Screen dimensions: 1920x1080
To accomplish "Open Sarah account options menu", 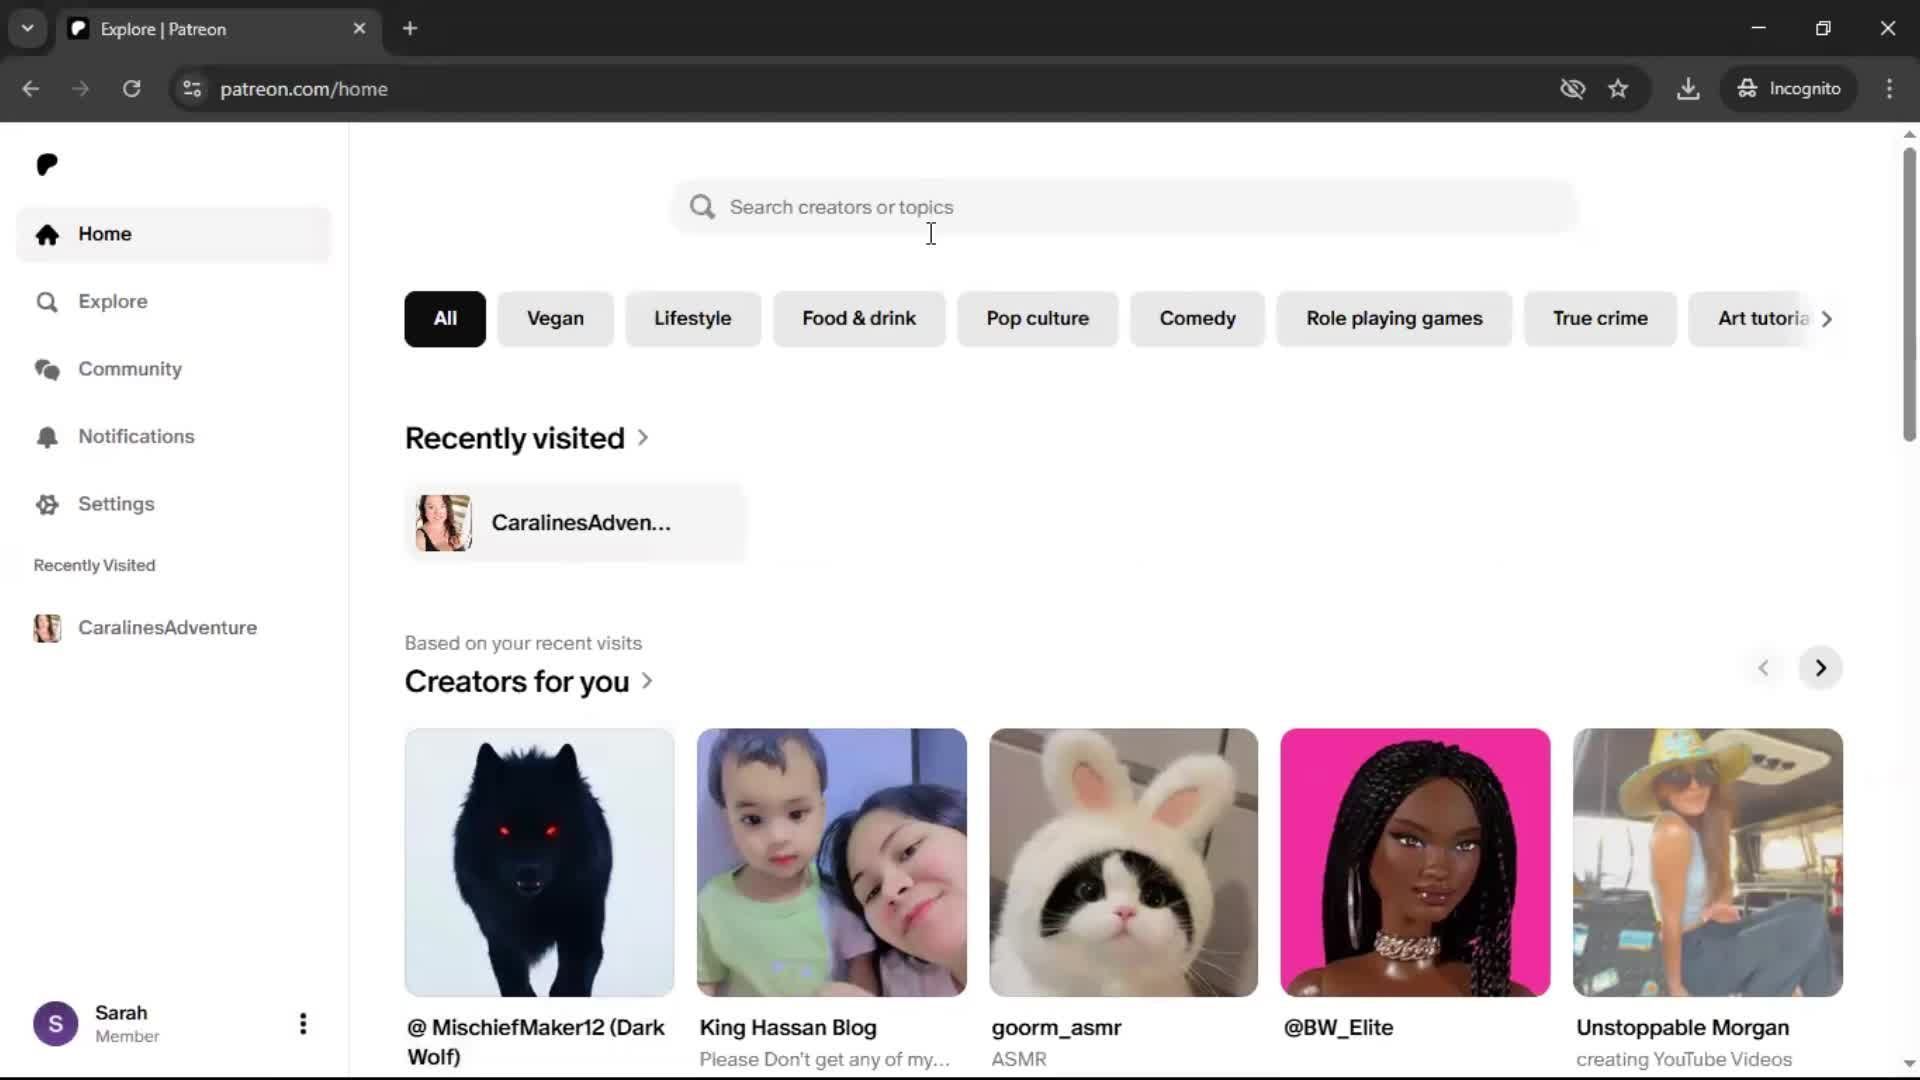I will [303, 1023].
